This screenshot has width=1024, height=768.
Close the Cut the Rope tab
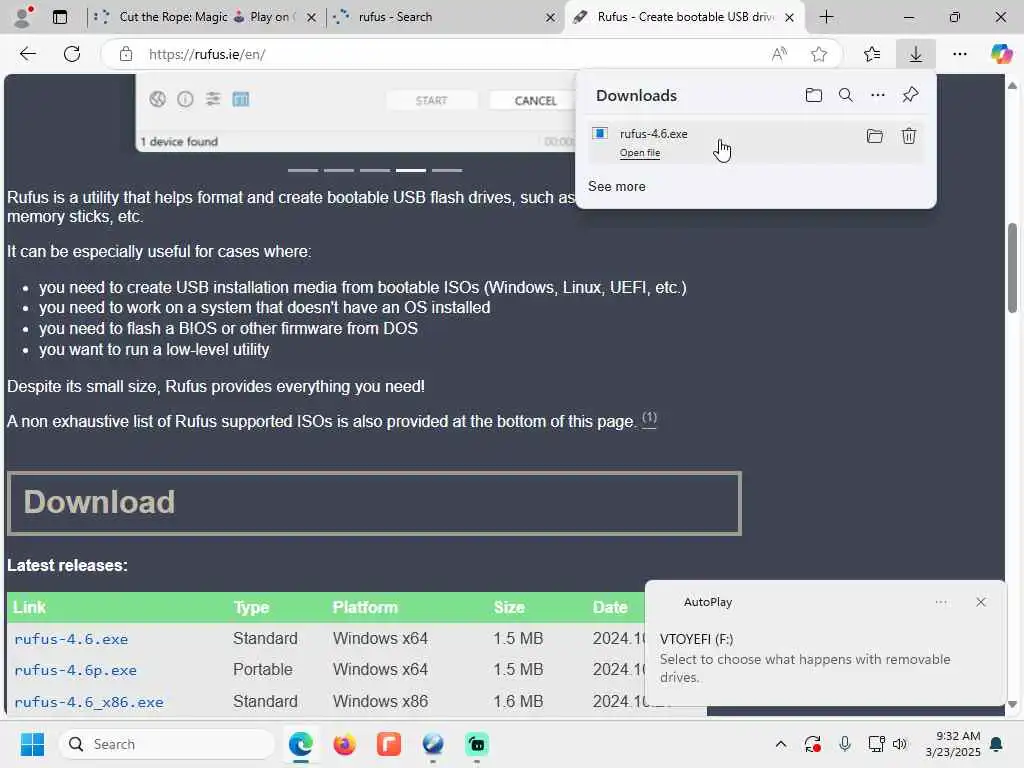pyautogui.click(x=312, y=18)
